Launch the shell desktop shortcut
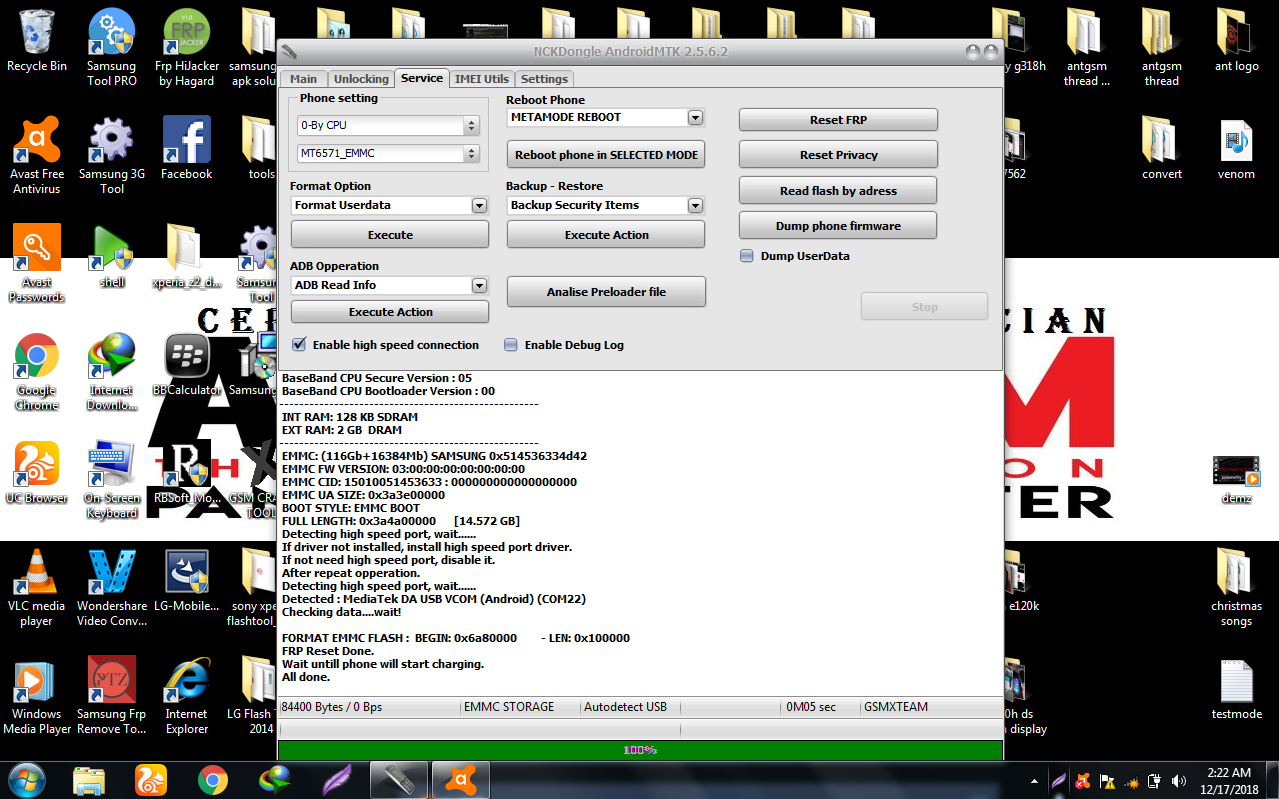 (111, 256)
